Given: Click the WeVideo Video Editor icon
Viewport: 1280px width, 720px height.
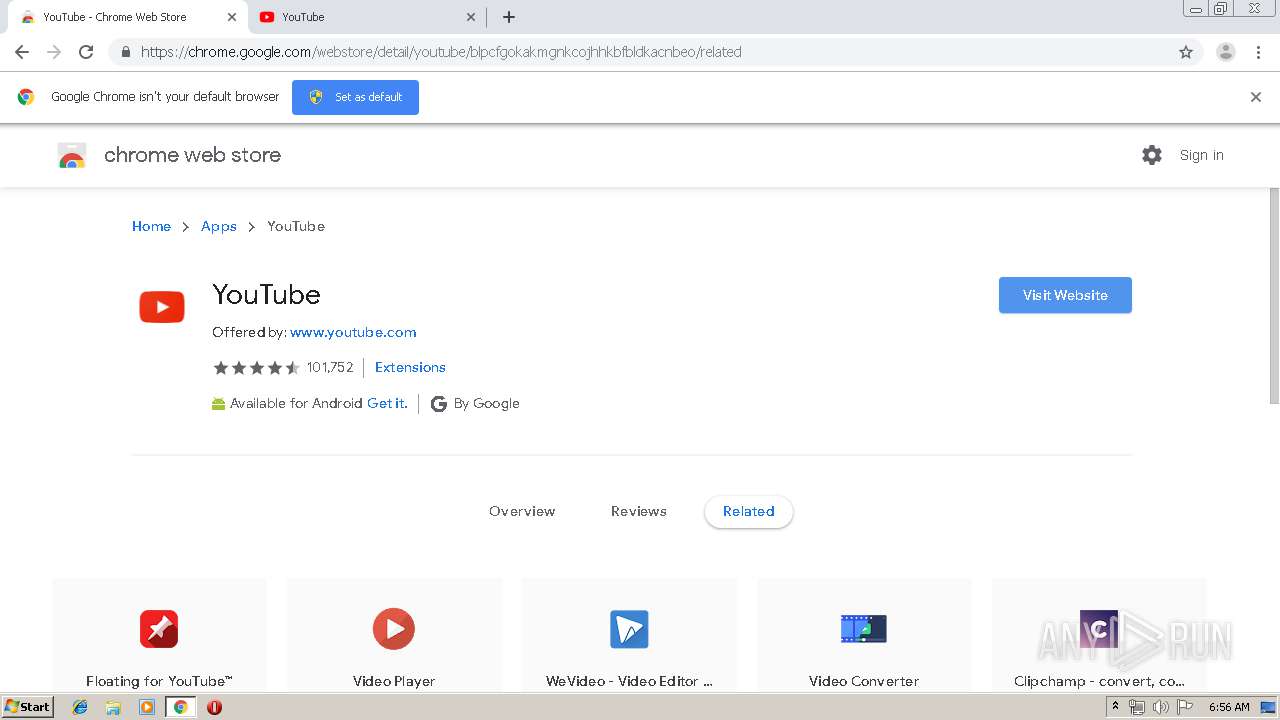Looking at the screenshot, I should (629, 629).
